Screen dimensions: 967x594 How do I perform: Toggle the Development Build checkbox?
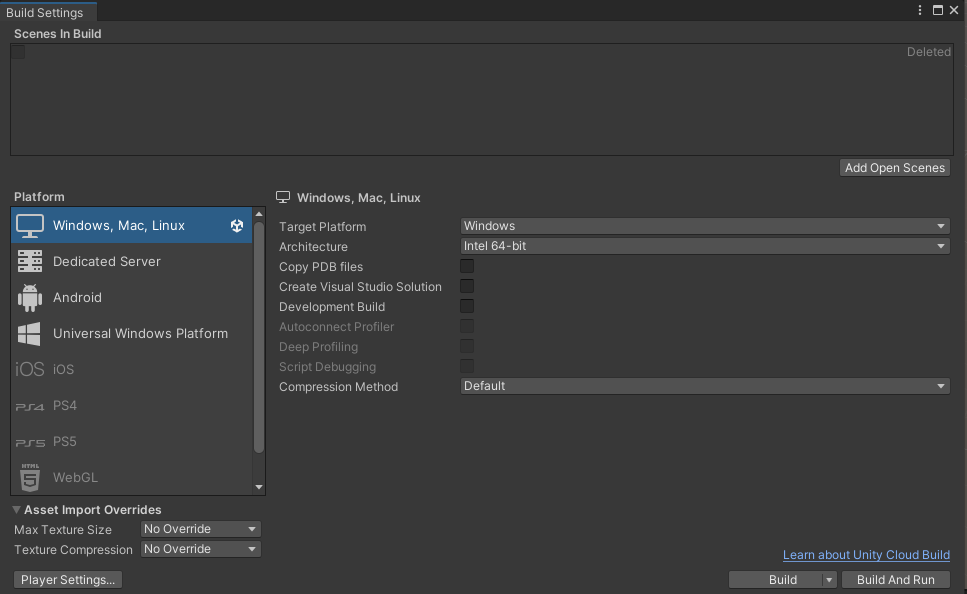[x=467, y=307]
